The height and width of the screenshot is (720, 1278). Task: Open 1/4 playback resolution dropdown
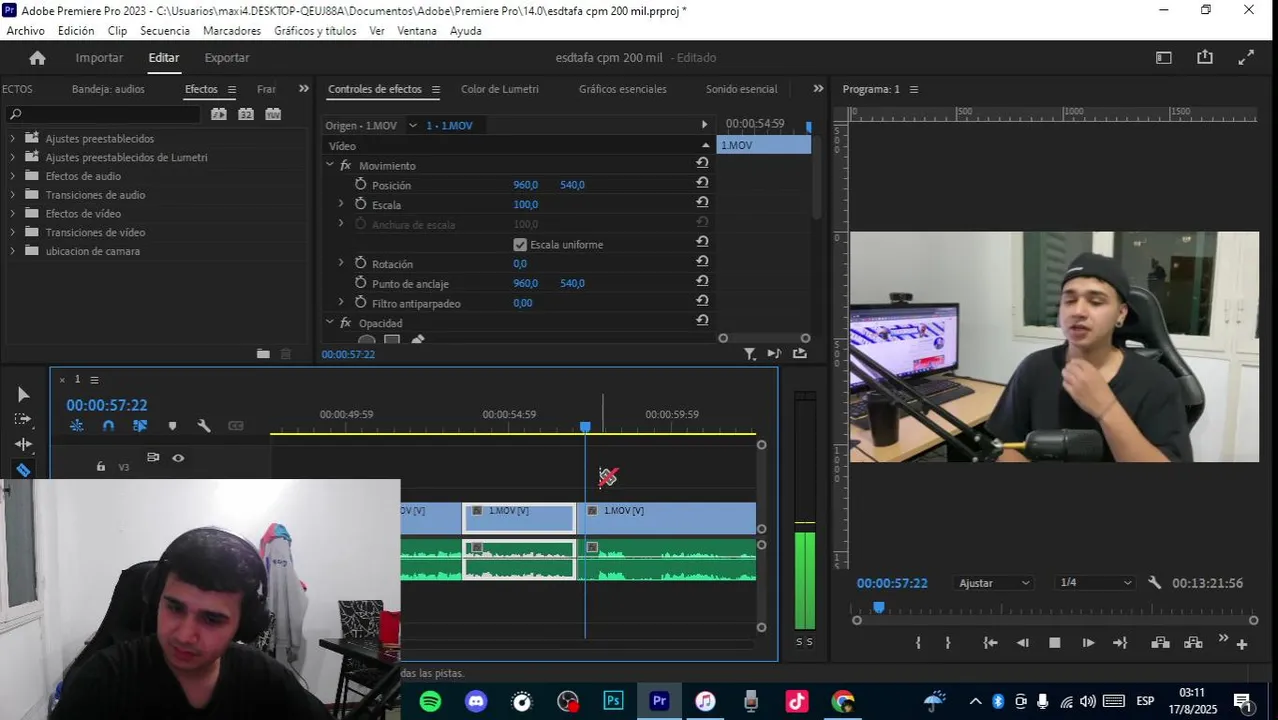(1096, 583)
